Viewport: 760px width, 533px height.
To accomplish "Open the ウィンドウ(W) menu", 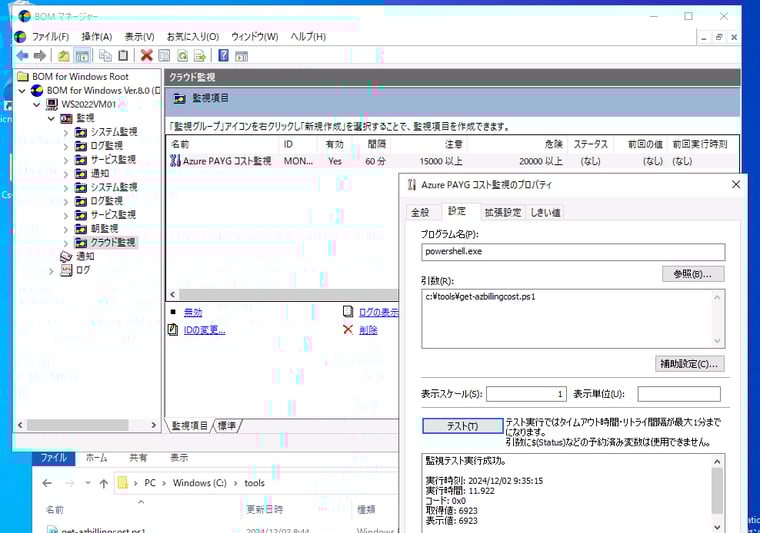I will [254, 37].
